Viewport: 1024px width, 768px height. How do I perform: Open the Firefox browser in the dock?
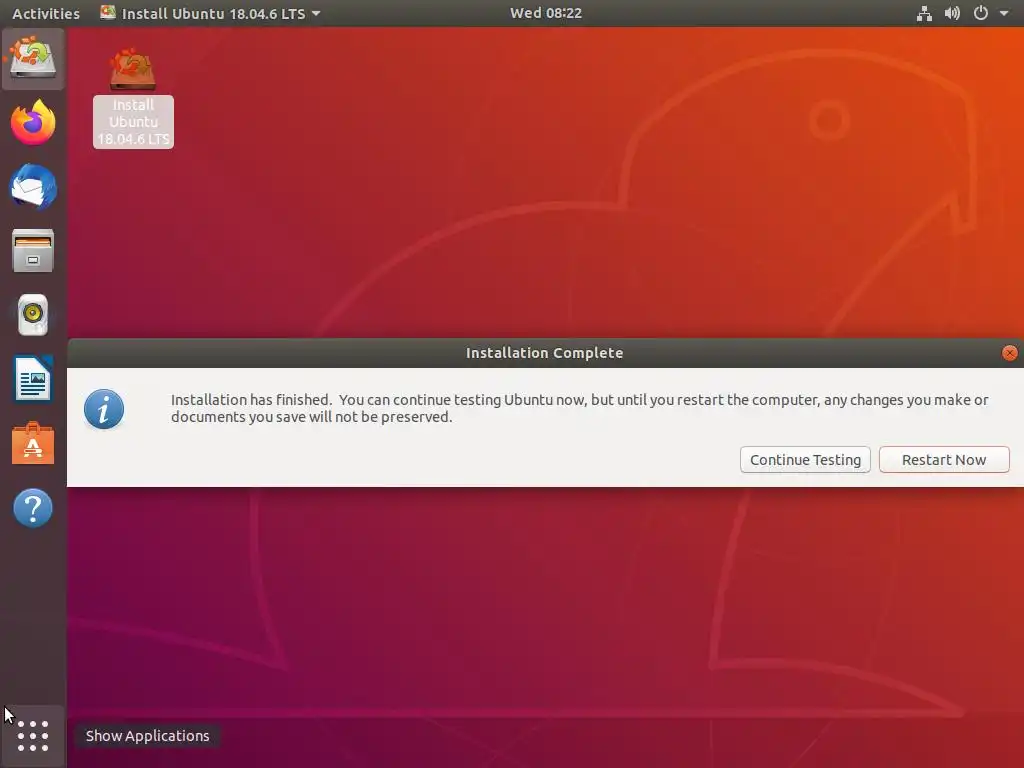pyautogui.click(x=33, y=122)
